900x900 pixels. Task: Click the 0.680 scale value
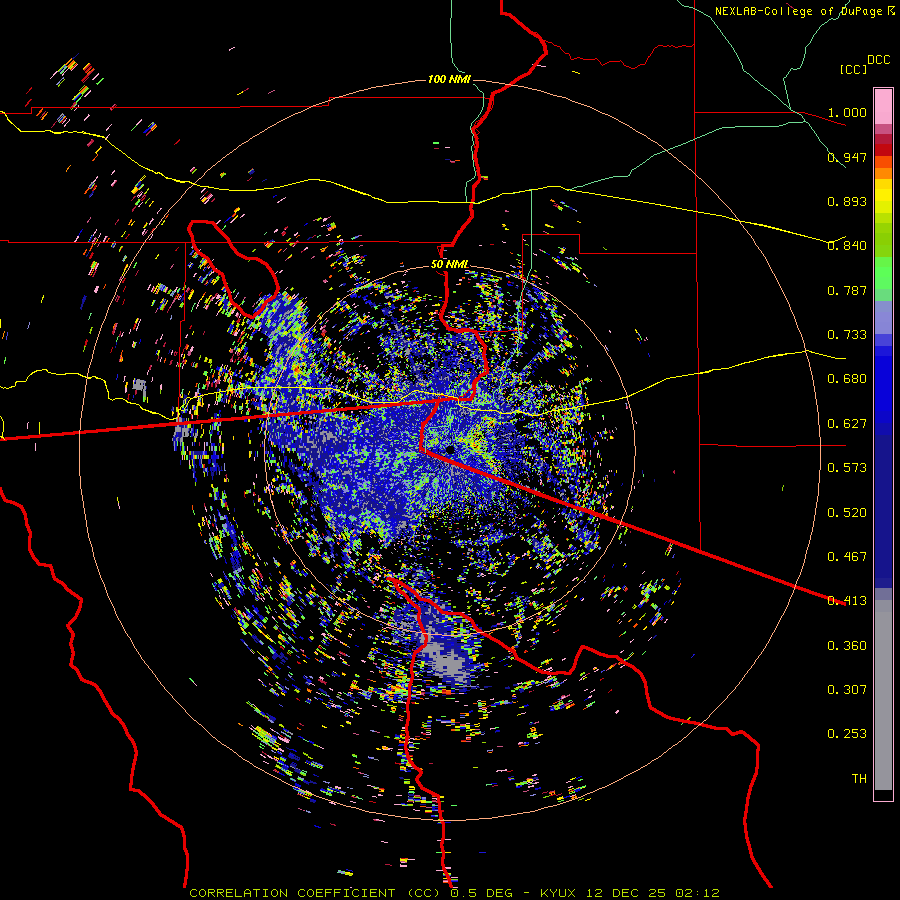[x=847, y=379]
